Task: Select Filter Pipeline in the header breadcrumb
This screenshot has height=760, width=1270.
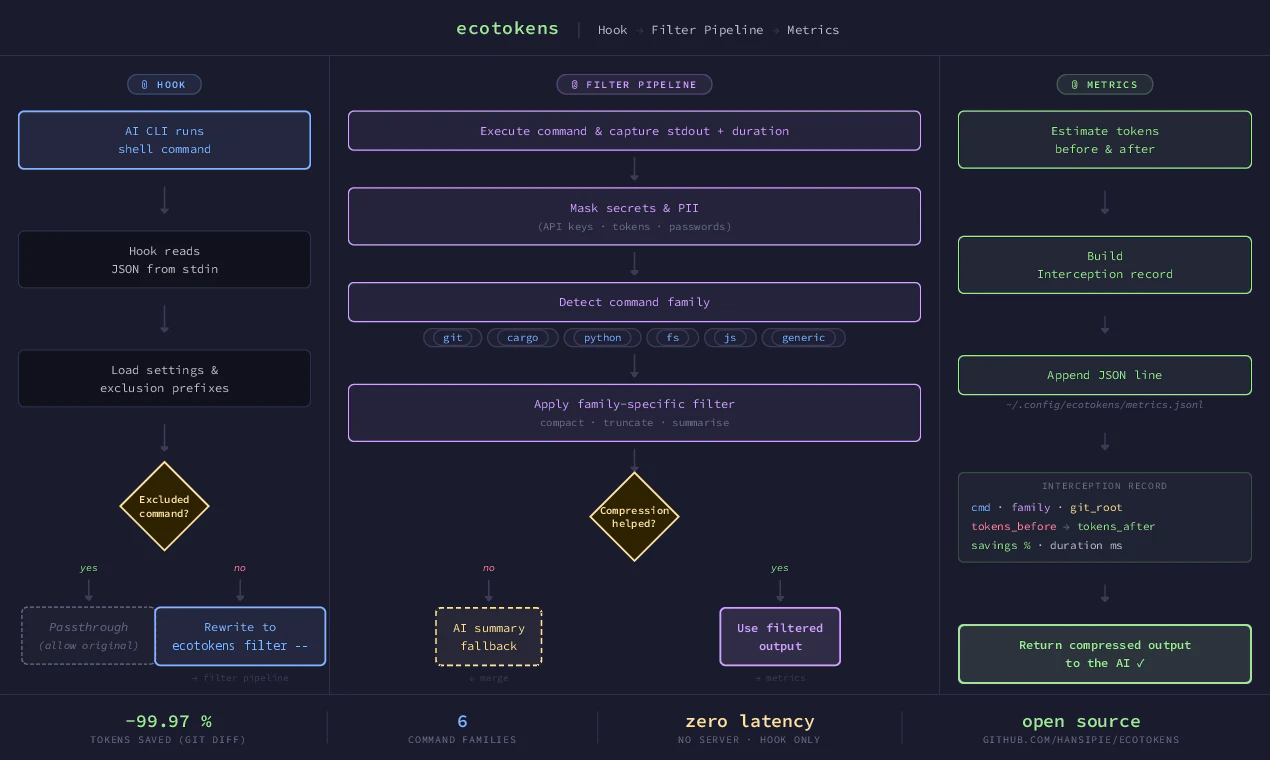Action: [707, 30]
